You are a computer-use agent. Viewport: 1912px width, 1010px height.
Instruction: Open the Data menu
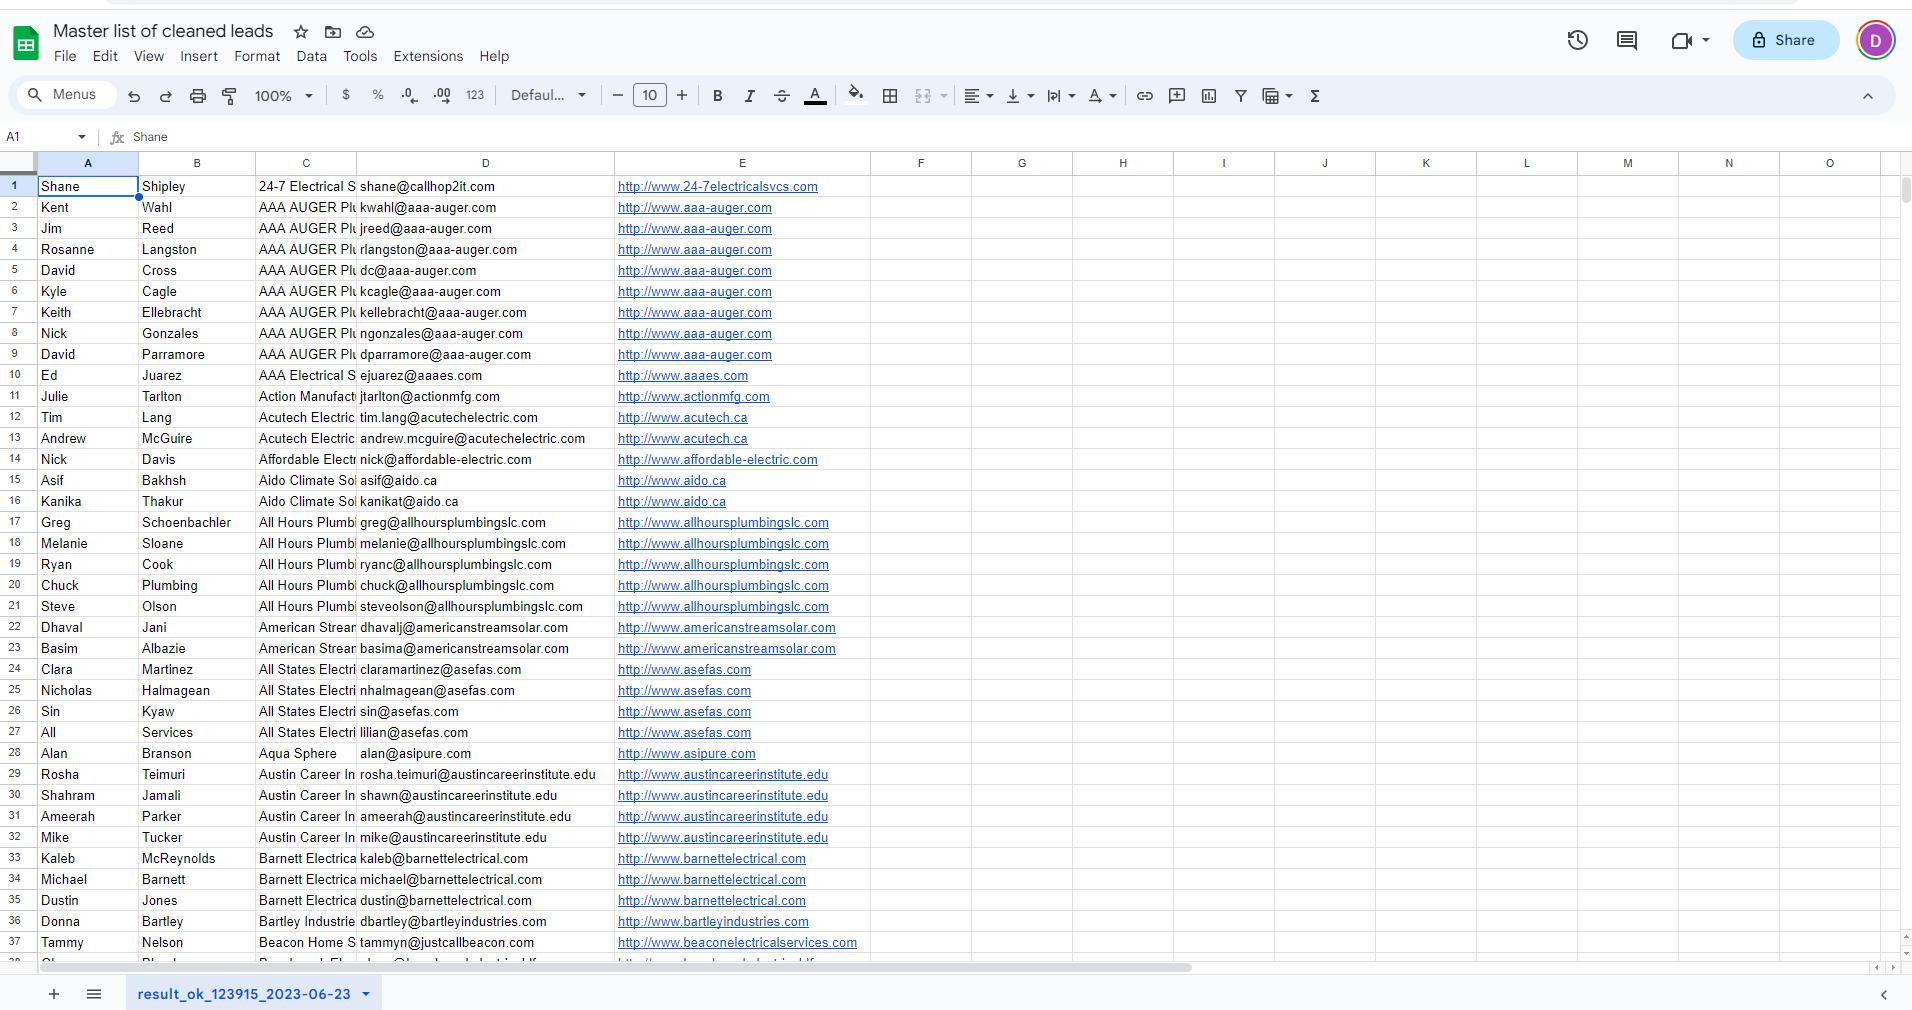[x=312, y=56]
